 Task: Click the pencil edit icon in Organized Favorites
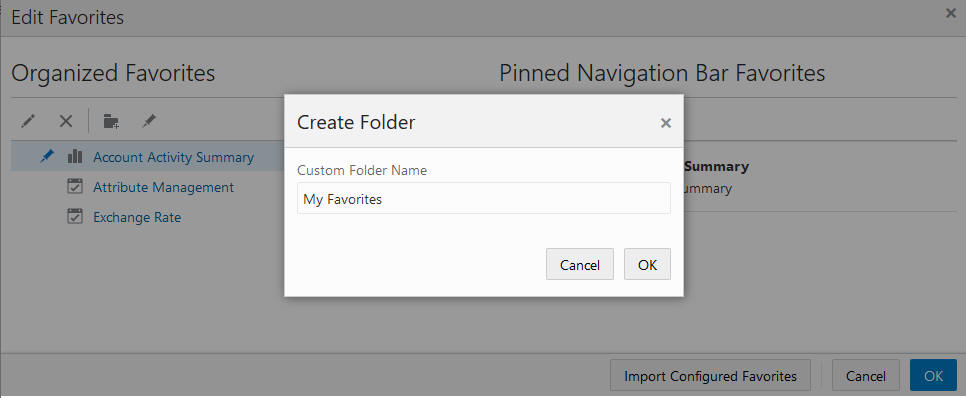tap(28, 121)
